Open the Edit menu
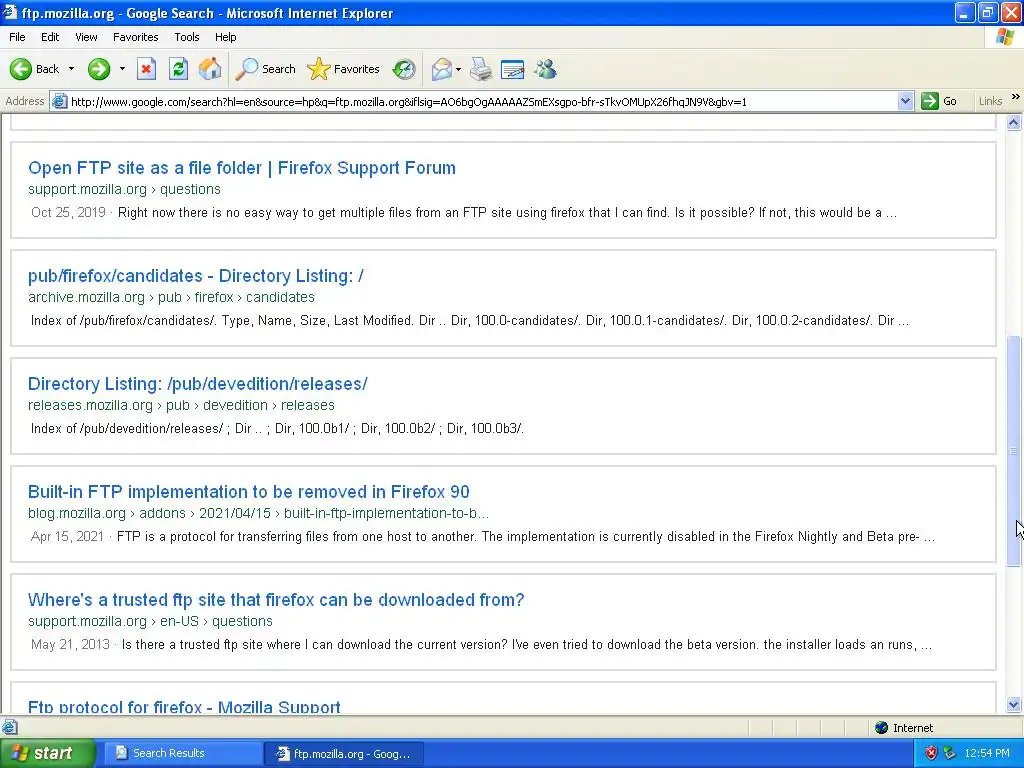The image size is (1024, 768). point(50,37)
